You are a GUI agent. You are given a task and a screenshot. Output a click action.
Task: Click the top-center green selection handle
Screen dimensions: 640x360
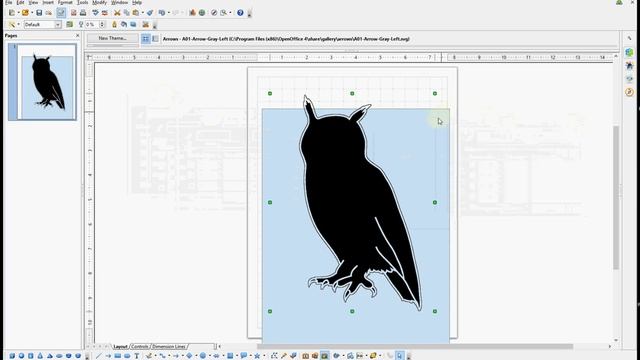click(352, 93)
